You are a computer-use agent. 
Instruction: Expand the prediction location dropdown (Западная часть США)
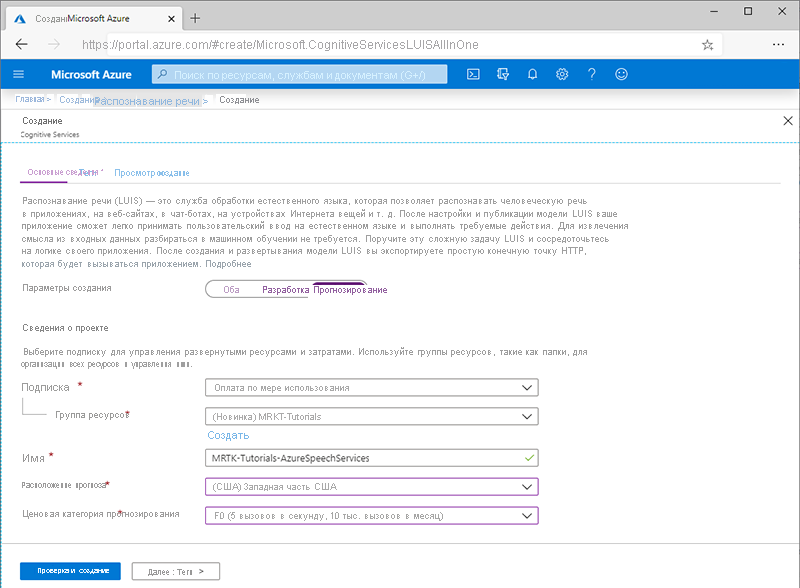371,487
